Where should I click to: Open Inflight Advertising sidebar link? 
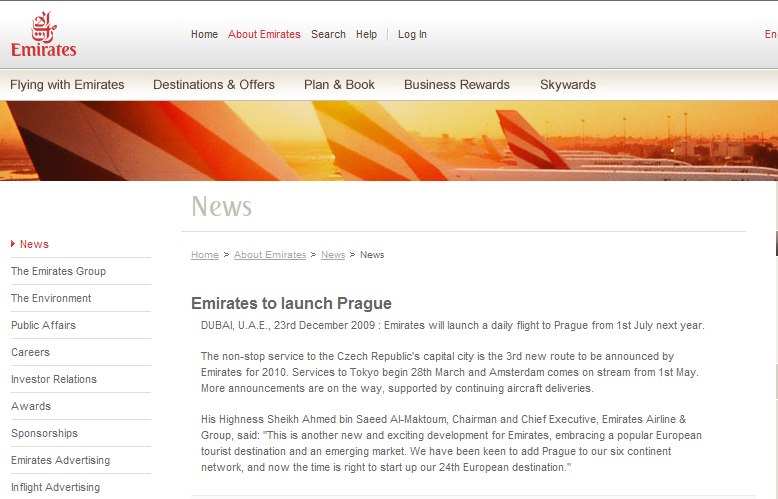tap(56, 487)
